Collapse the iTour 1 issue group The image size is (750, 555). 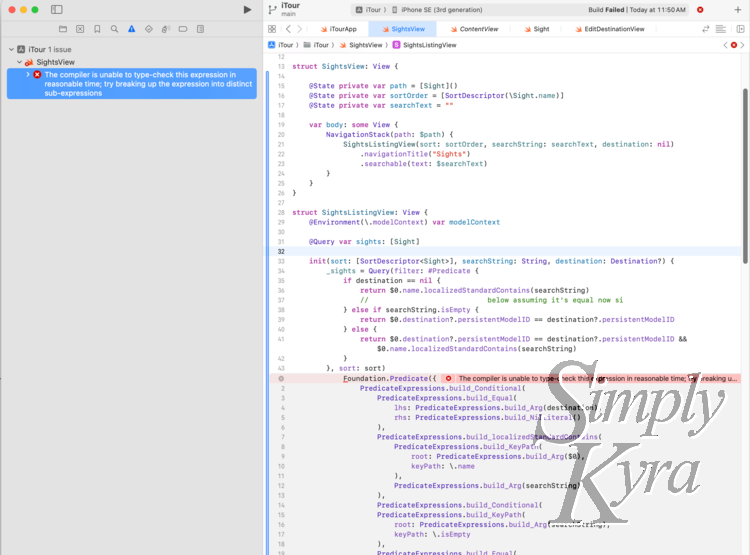[x=11, y=49]
